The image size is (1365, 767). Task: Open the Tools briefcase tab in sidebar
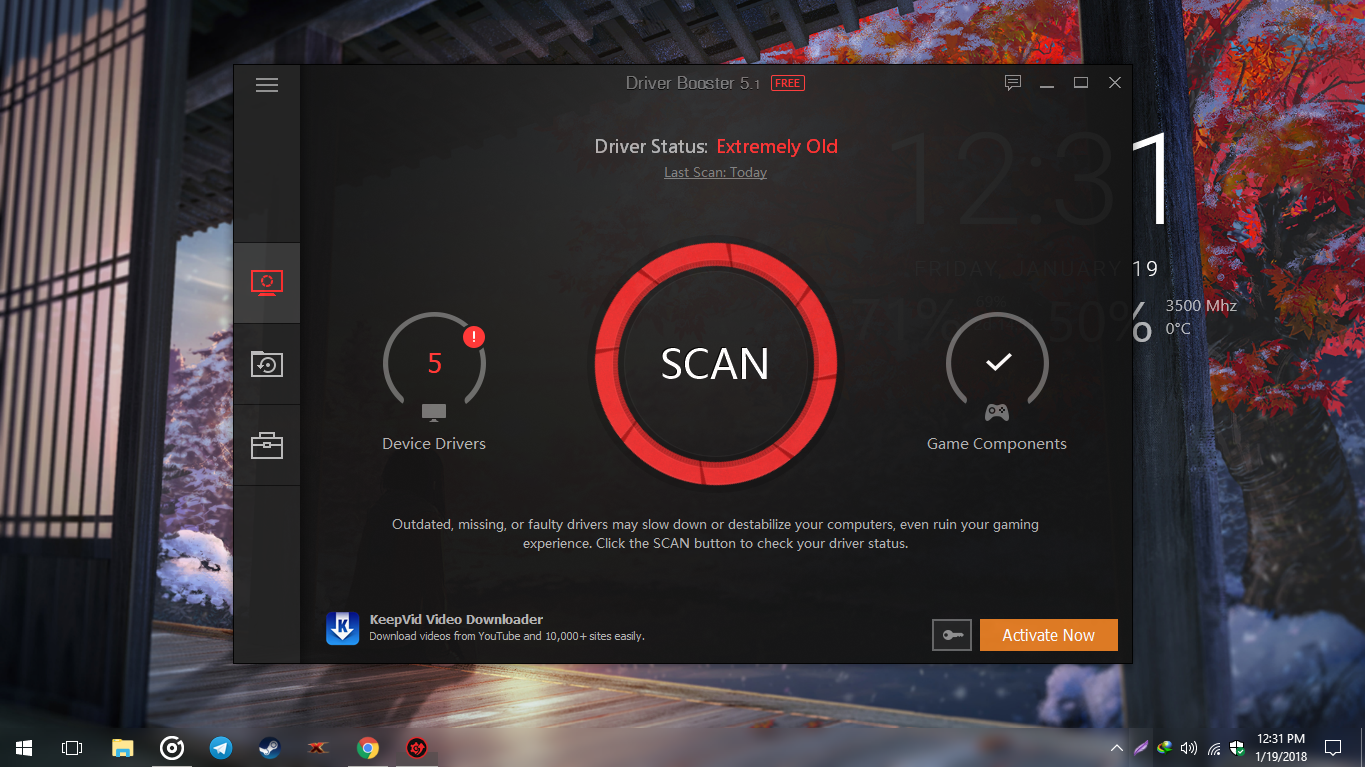tap(267, 445)
